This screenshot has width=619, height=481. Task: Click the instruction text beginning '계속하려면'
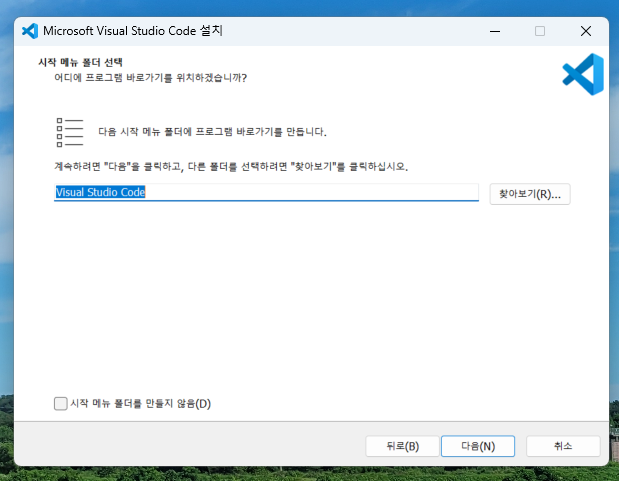tap(231, 167)
